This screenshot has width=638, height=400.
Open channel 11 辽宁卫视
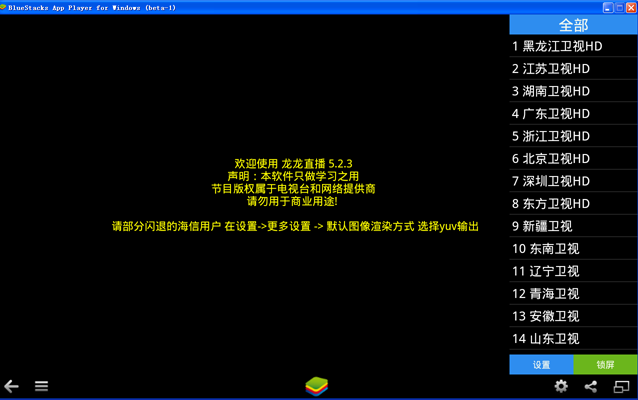click(x=573, y=271)
